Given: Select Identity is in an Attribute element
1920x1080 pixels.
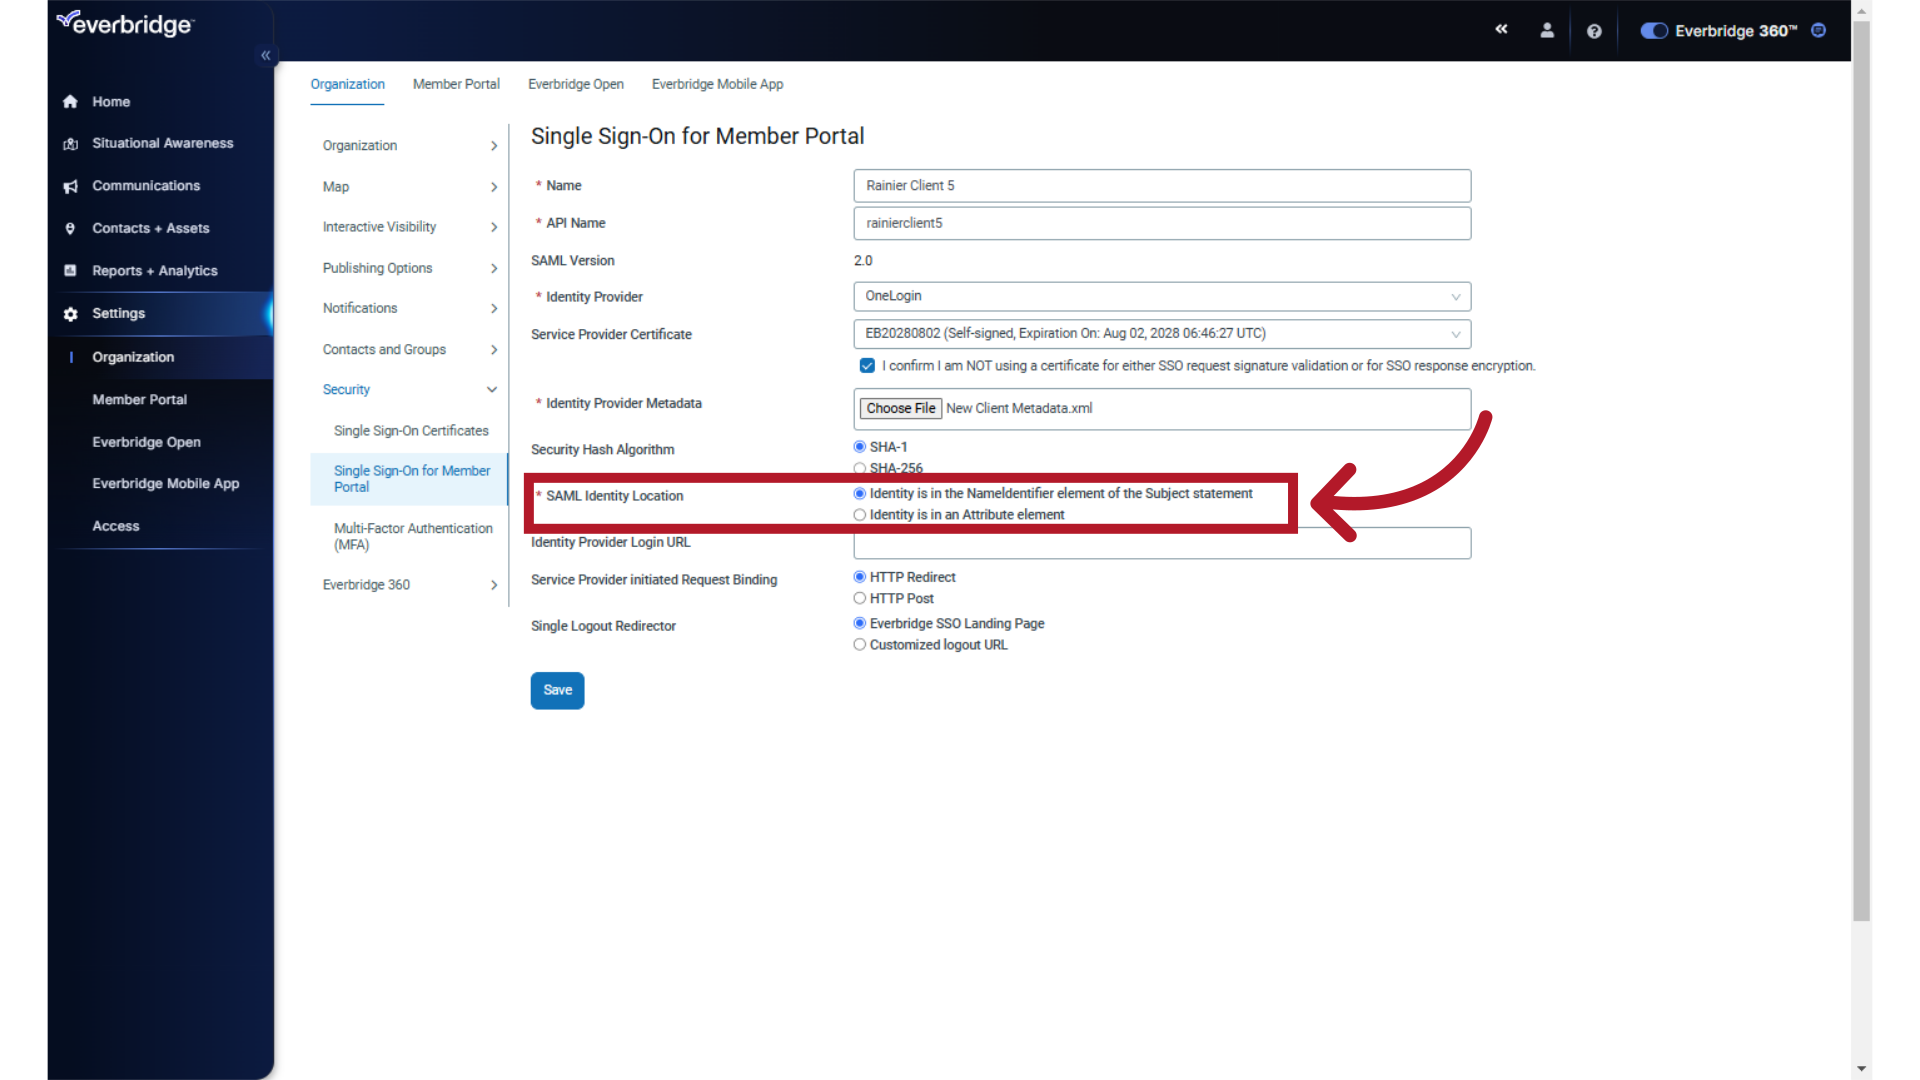Looking at the screenshot, I should coord(860,514).
